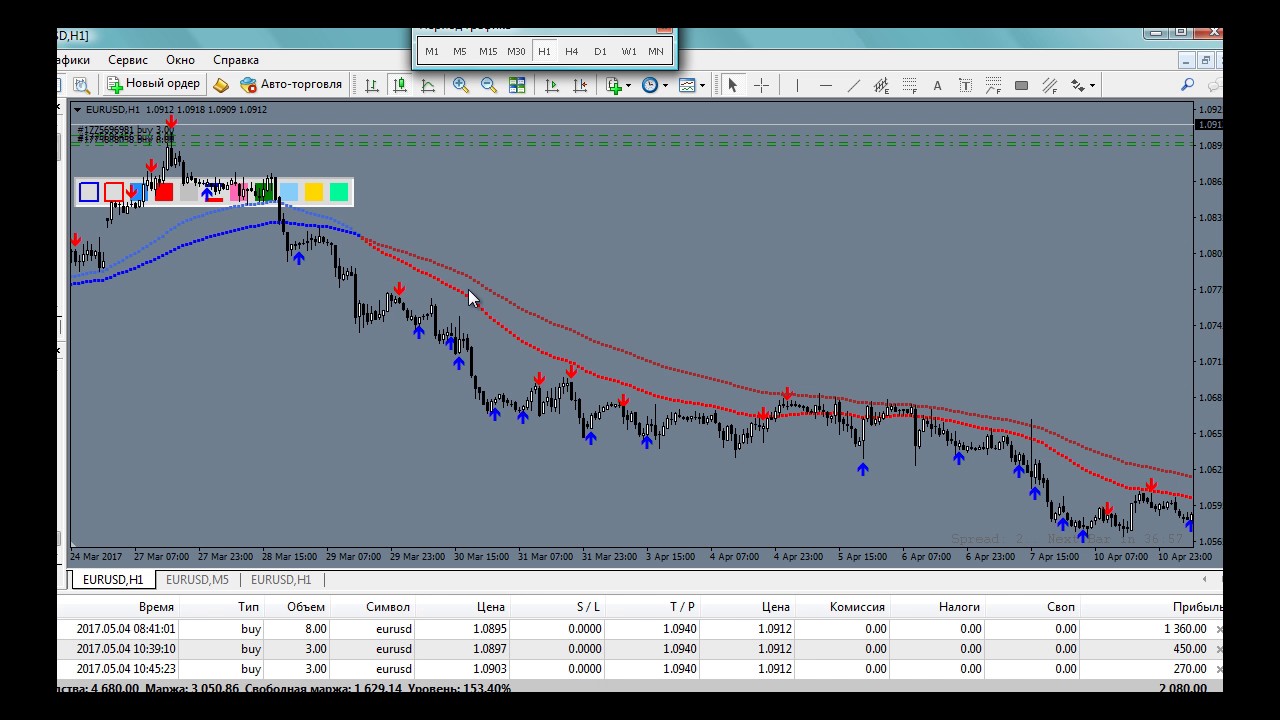Toggle chart shift icon
The width and height of the screenshot is (1280, 720).
click(x=580, y=85)
